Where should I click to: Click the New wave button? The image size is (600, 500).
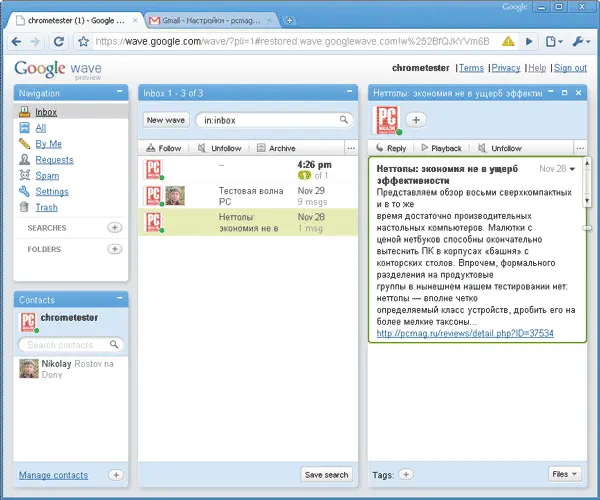tap(166, 120)
